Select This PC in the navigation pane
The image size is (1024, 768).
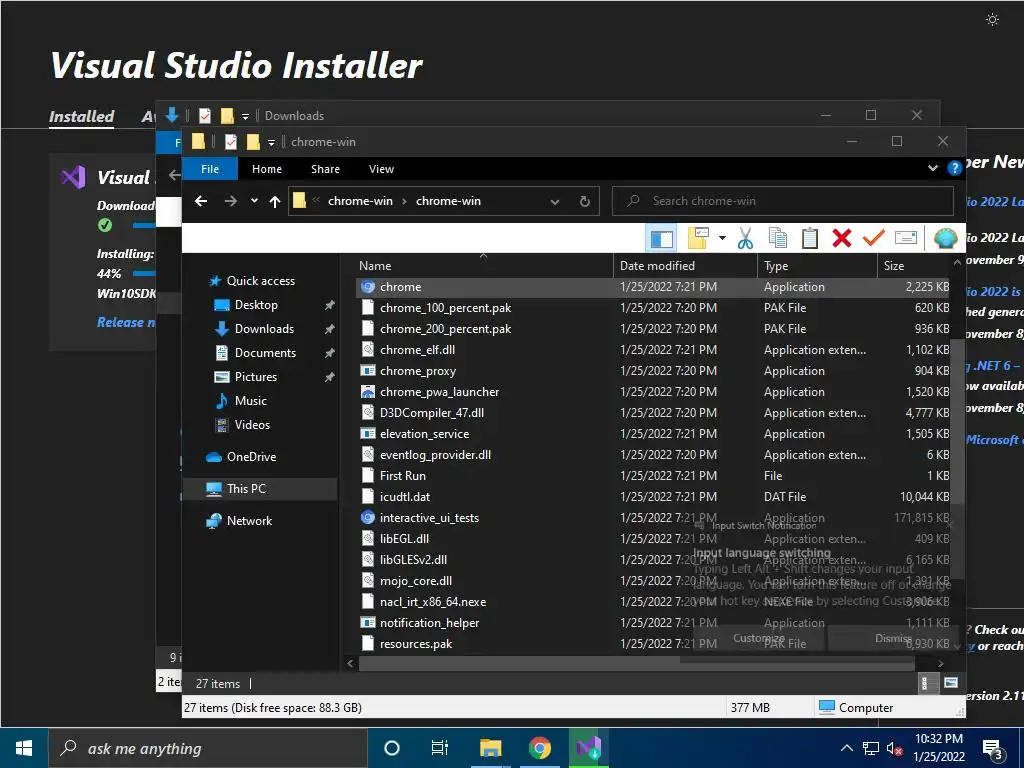(x=260, y=488)
